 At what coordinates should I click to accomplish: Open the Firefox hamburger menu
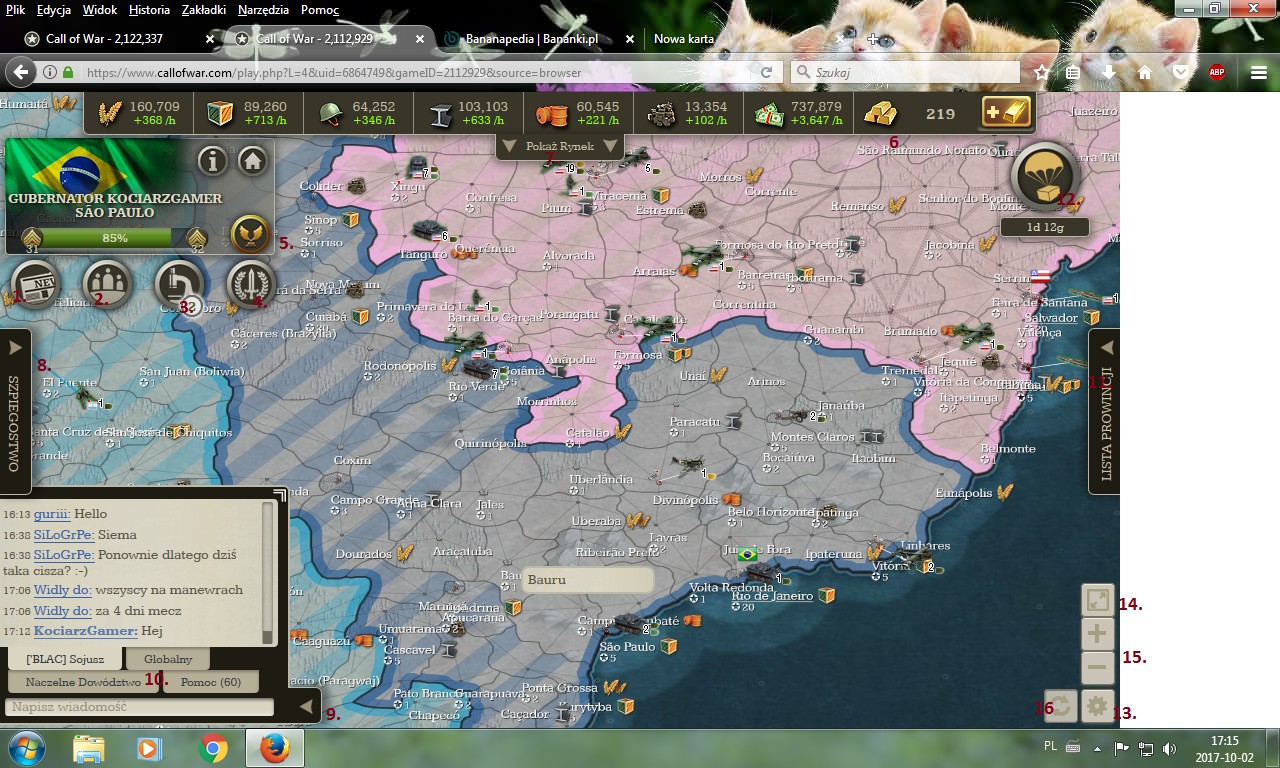(x=1259, y=72)
